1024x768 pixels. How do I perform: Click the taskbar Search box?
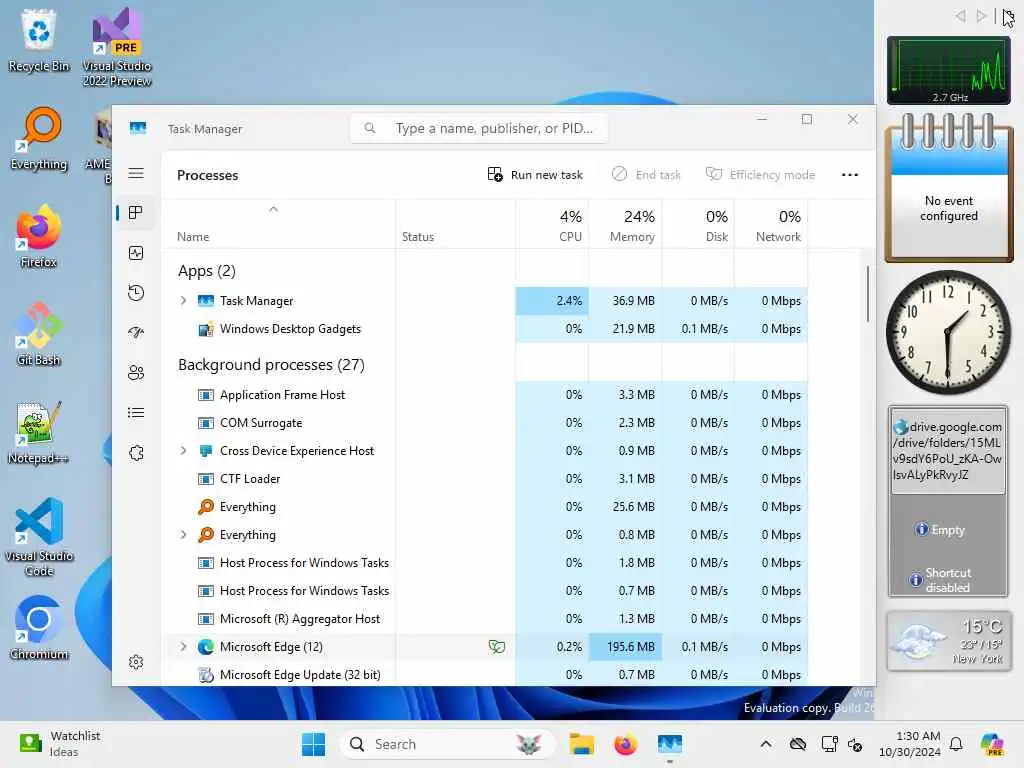coord(447,744)
